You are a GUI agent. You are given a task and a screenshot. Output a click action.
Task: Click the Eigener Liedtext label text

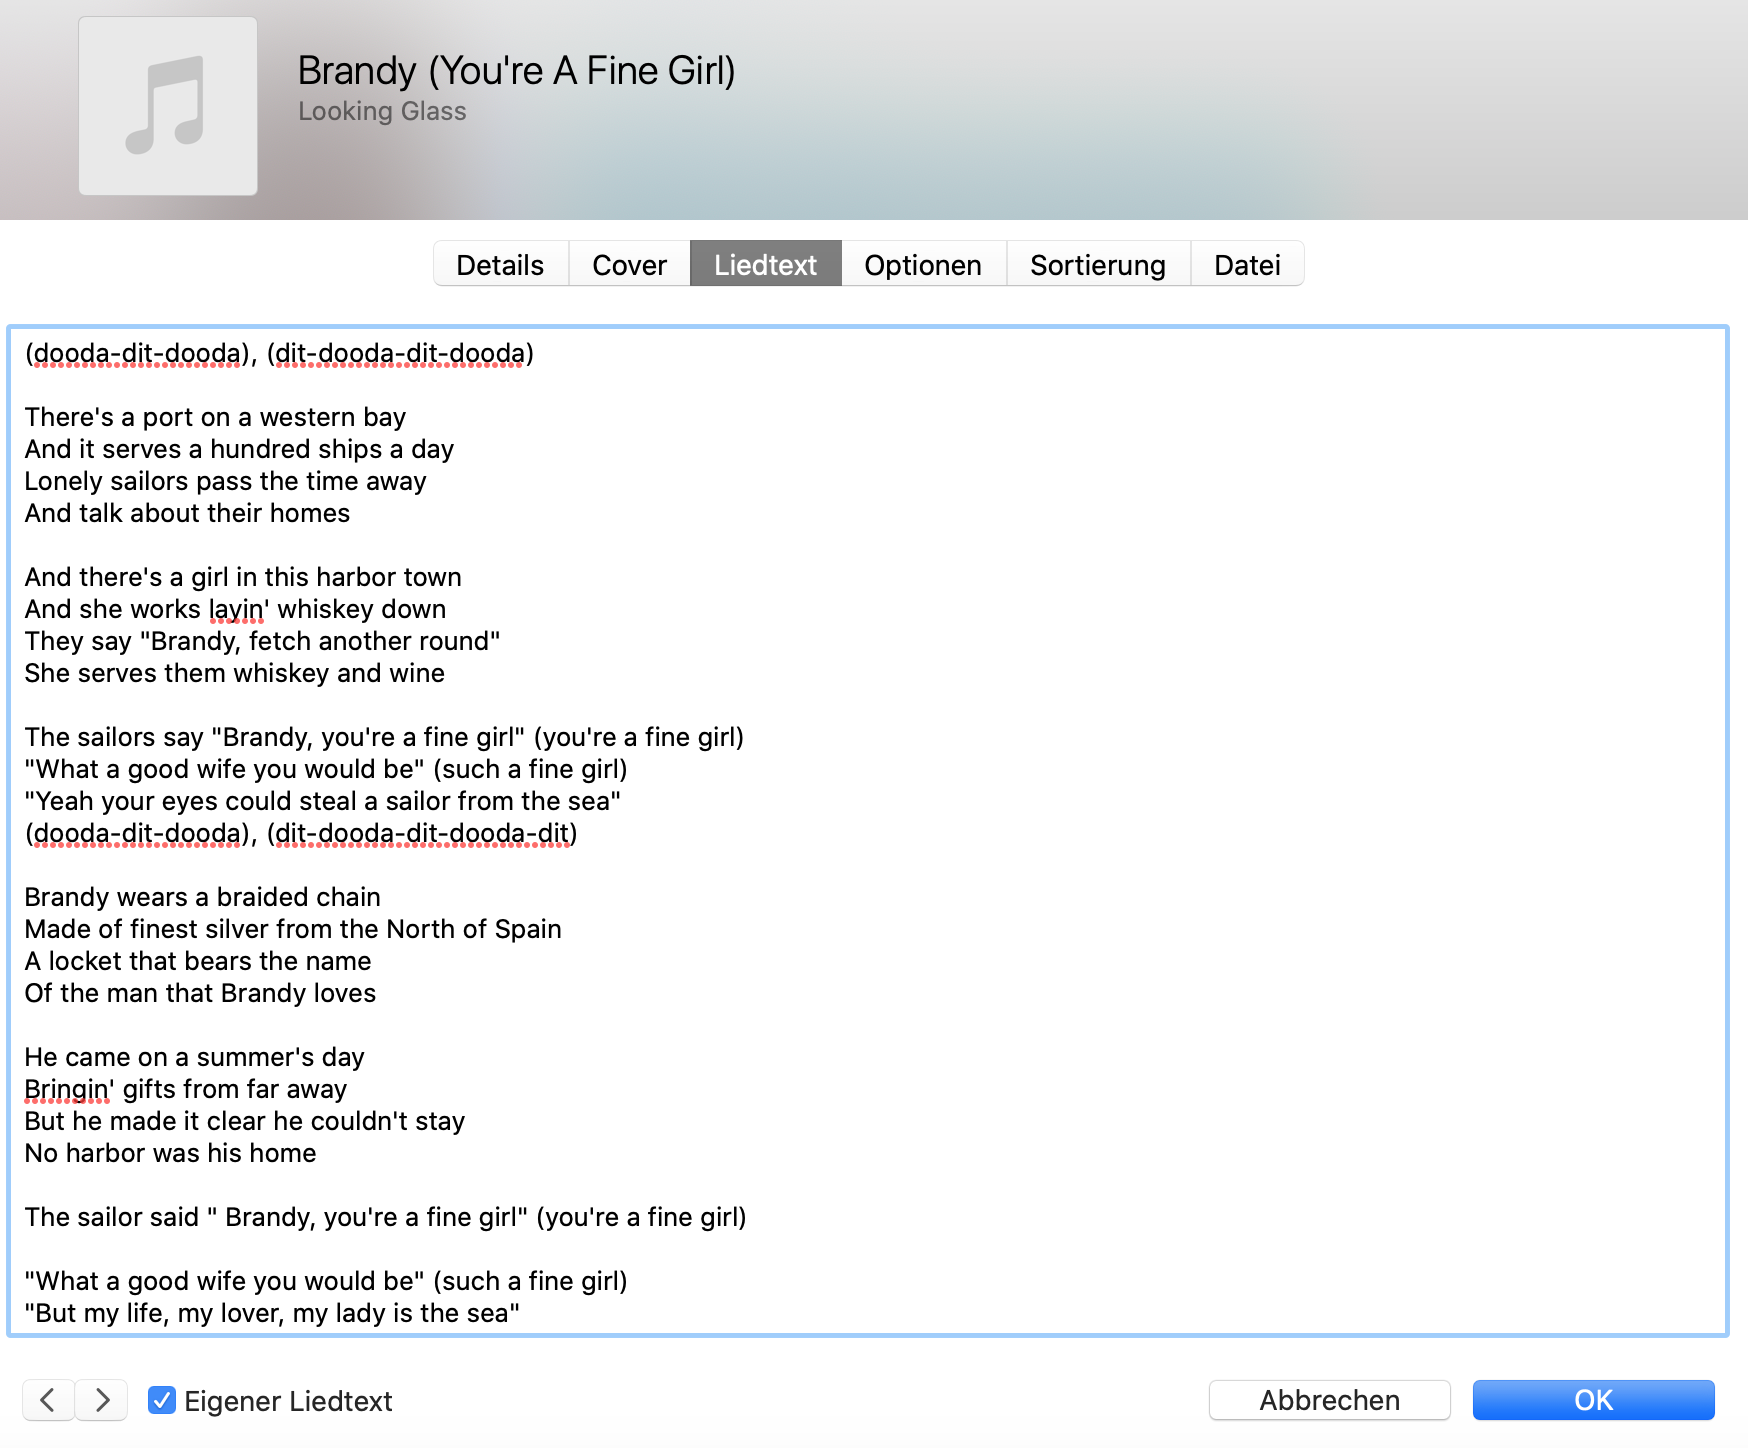pyautogui.click(x=288, y=1401)
